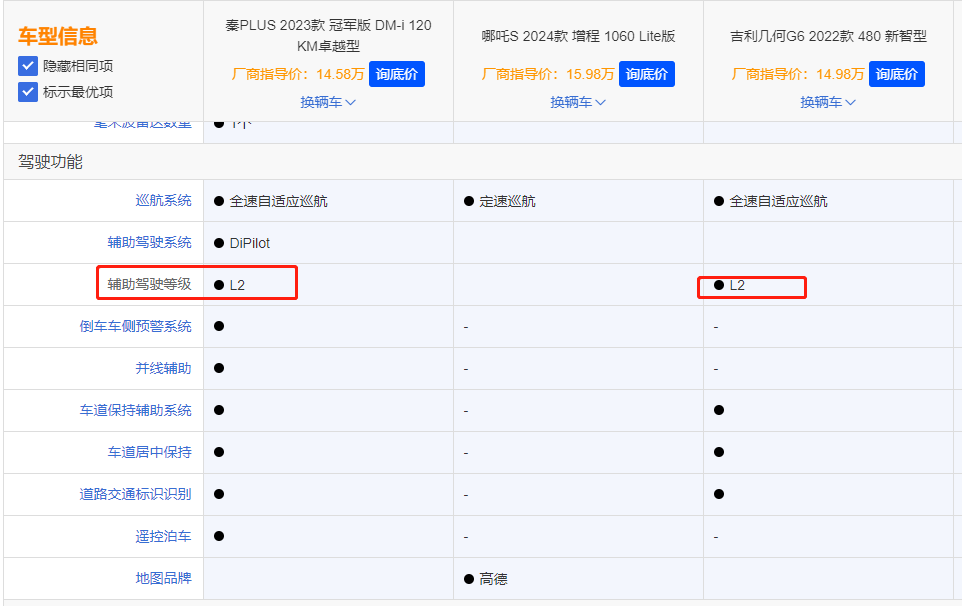Select the DiPilot cell value
The image size is (962, 606).
[x=249, y=243]
